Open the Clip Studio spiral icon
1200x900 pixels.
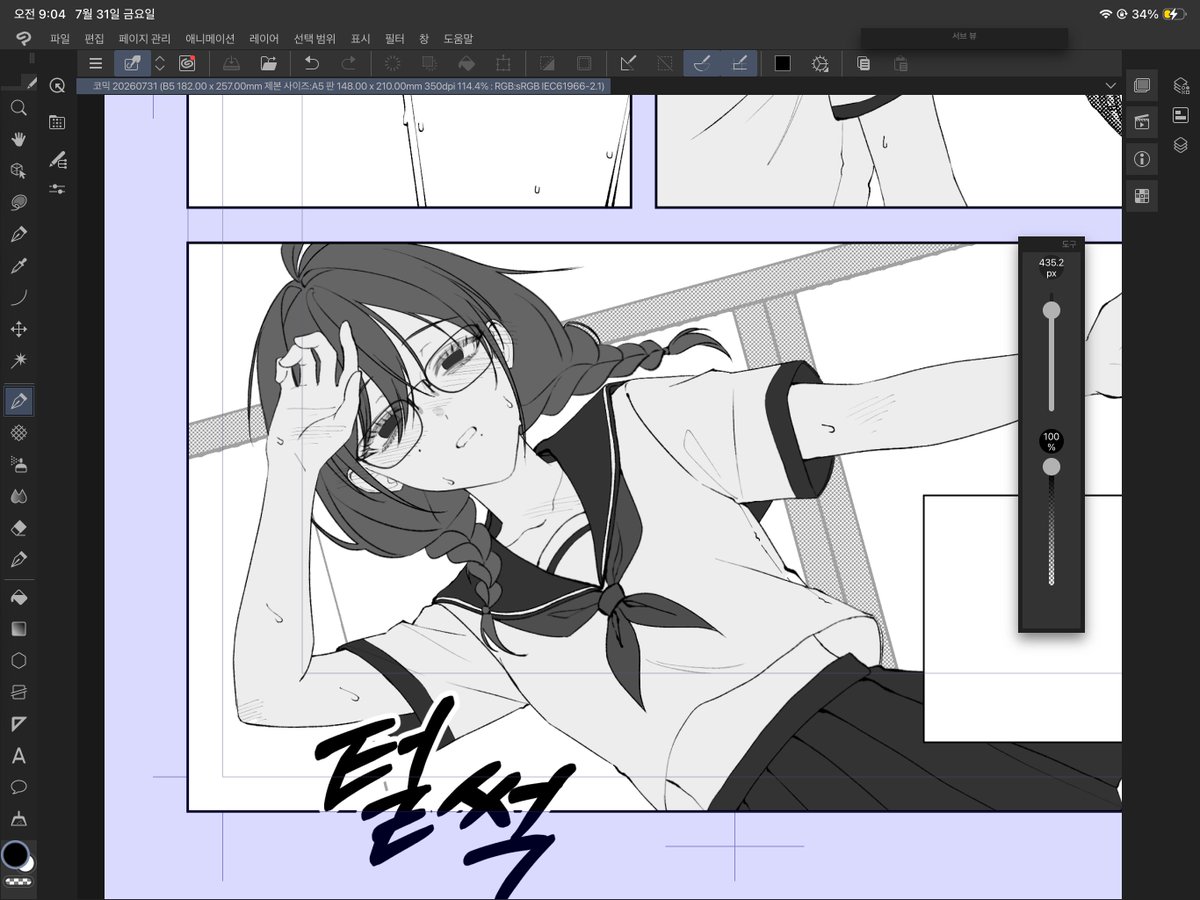(x=187, y=64)
